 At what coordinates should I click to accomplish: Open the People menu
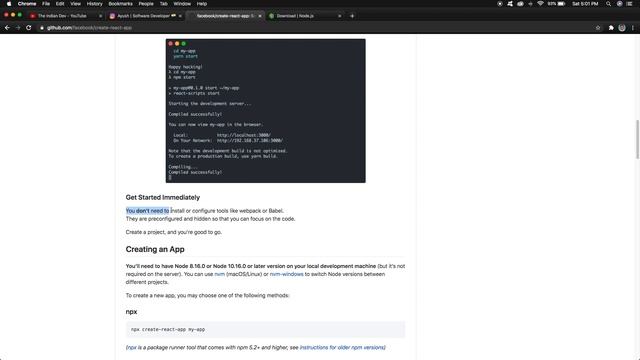(146, 4)
